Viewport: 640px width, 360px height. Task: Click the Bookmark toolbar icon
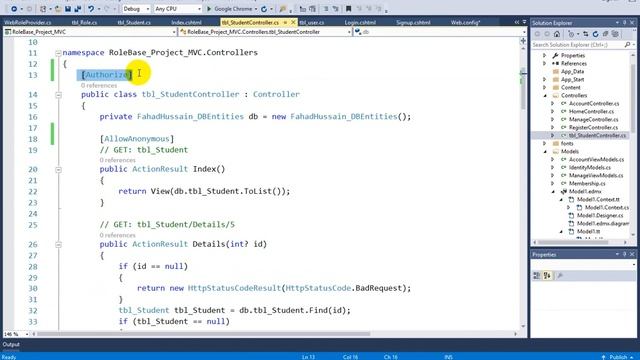348,9
